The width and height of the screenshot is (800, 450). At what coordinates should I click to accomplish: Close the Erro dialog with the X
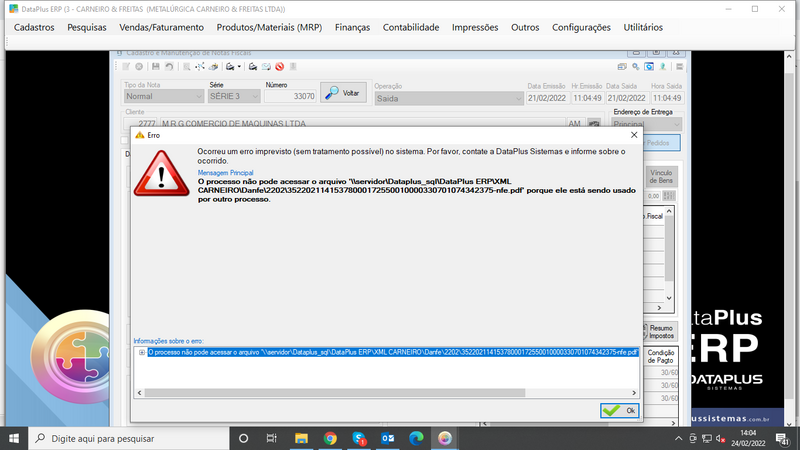634,135
